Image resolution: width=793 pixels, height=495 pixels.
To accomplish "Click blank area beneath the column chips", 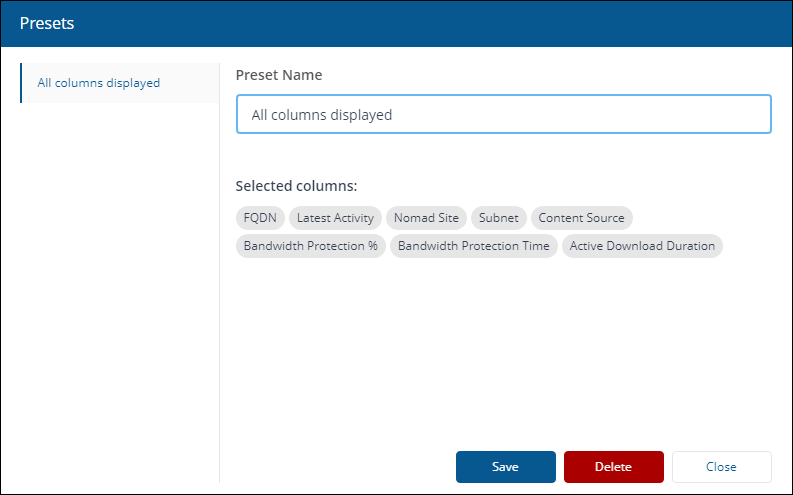I will (500, 350).
